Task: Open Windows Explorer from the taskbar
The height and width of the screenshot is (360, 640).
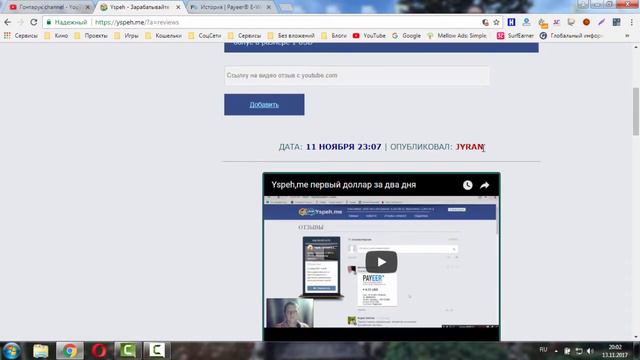Action: [x=40, y=351]
